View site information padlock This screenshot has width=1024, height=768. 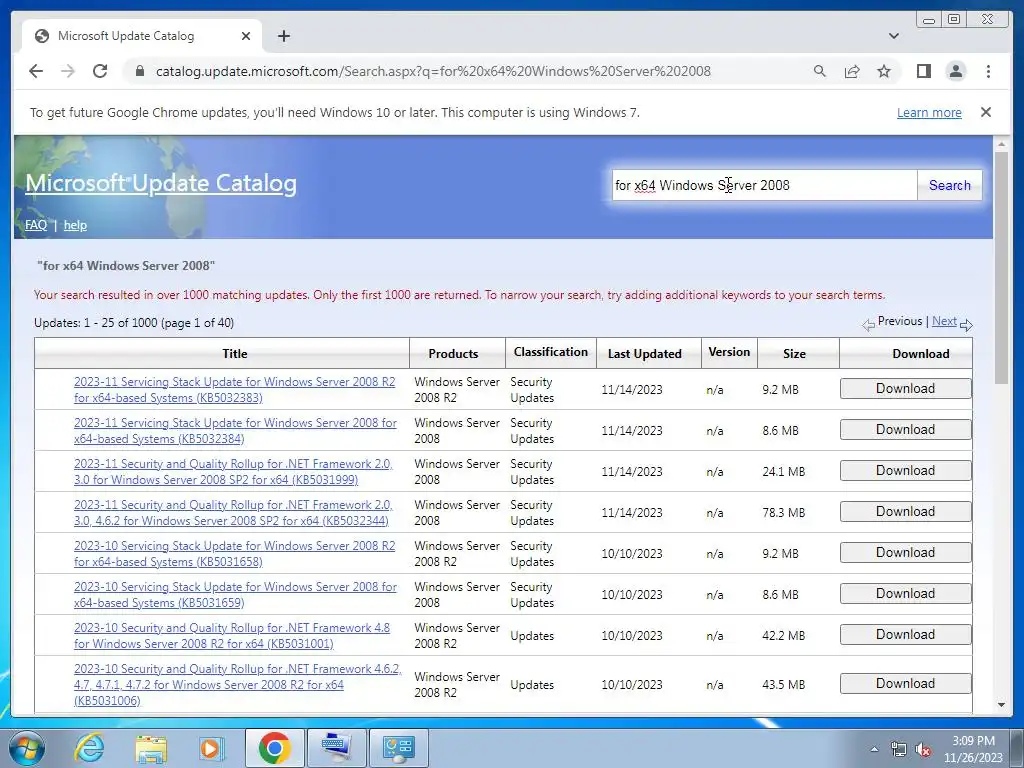tap(140, 71)
